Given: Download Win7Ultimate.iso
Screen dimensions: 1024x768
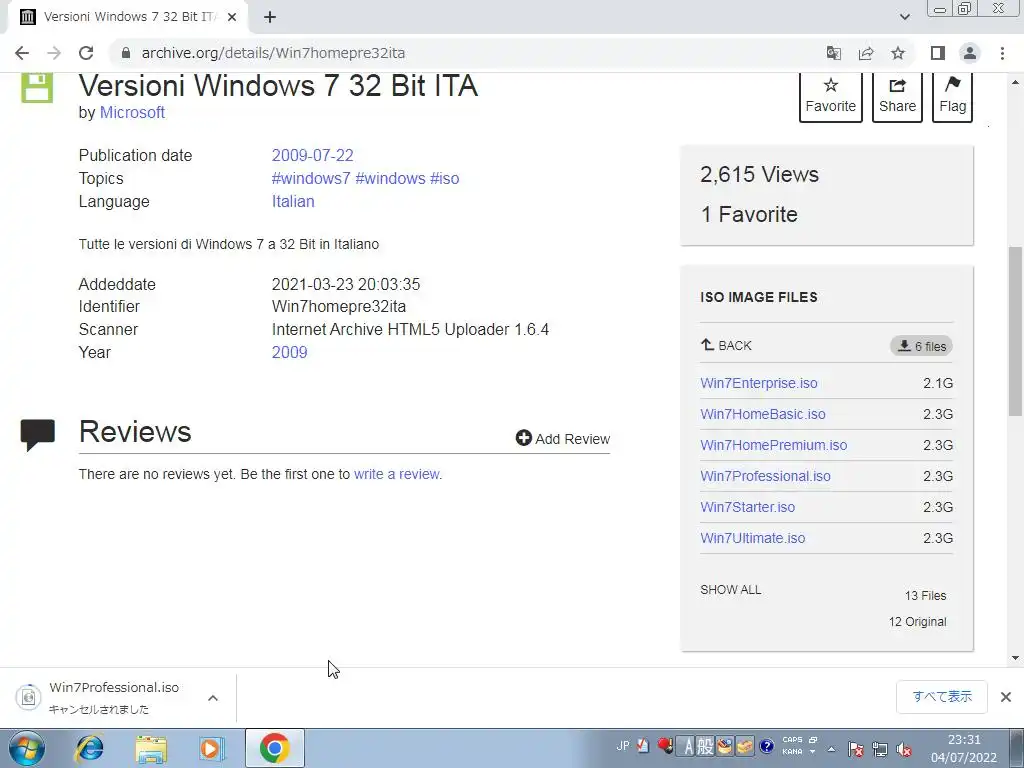Looking at the screenshot, I should pyautogui.click(x=753, y=538).
